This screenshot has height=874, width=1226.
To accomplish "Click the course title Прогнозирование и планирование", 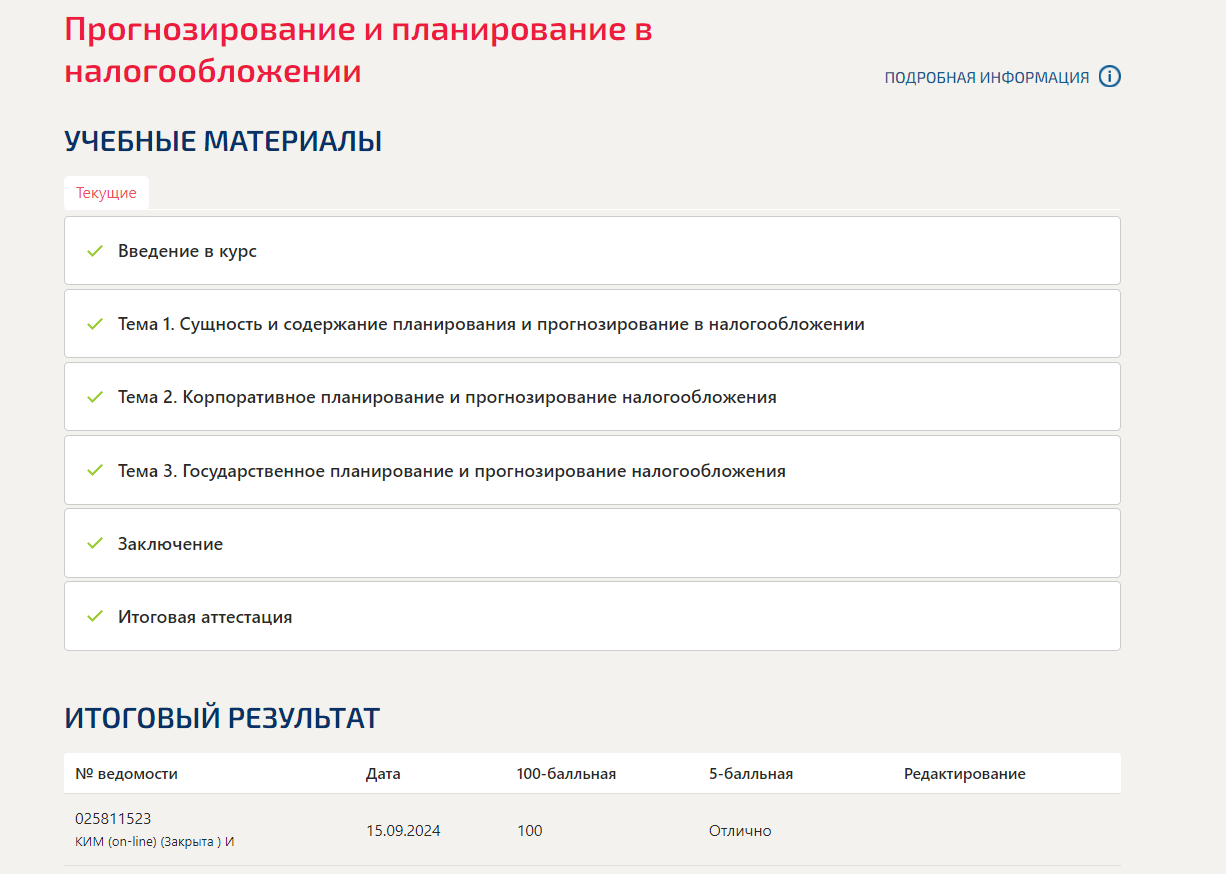I will click(358, 50).
